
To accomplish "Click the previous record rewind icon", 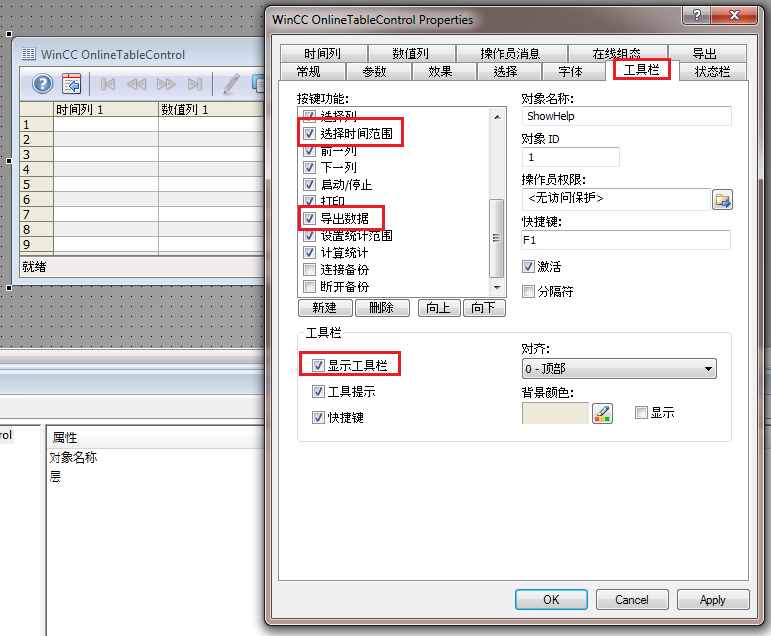I will (136, 84).
